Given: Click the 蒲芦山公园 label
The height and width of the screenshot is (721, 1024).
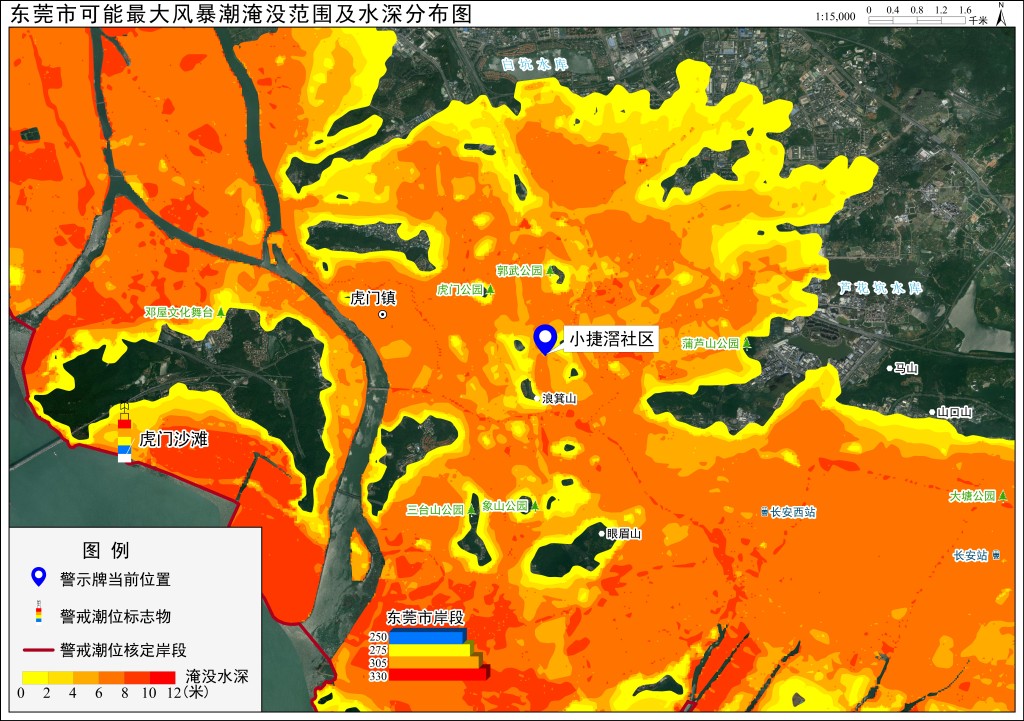Looking at the screenshot, I should click(711, 343).
